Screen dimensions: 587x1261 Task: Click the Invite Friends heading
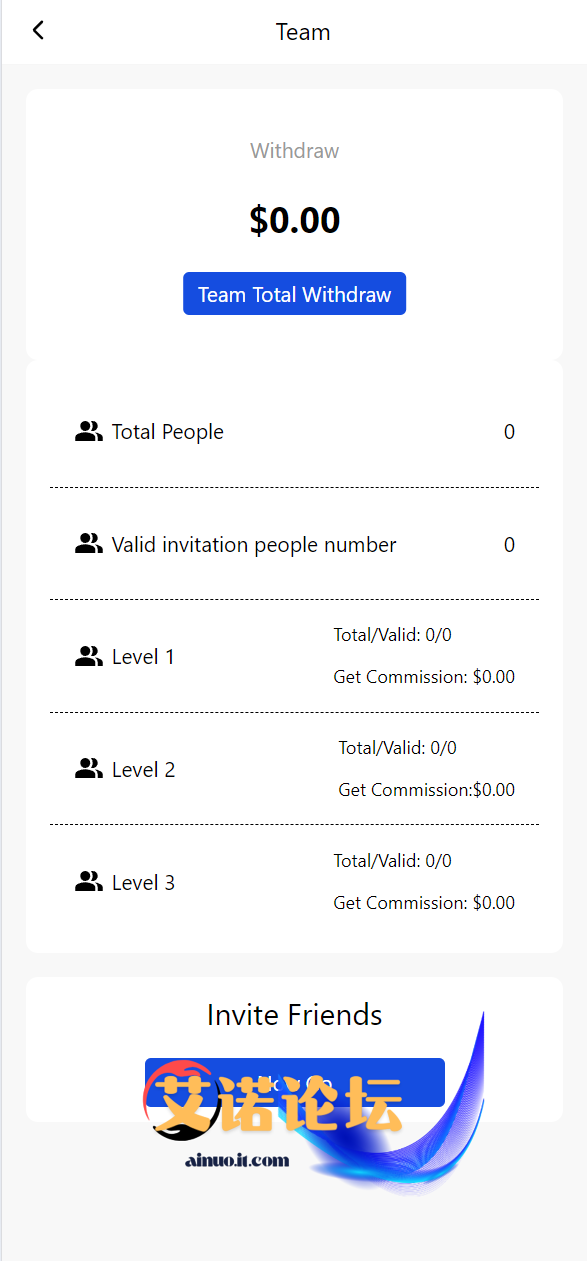pyautogui.click(x=294, y=1015)
